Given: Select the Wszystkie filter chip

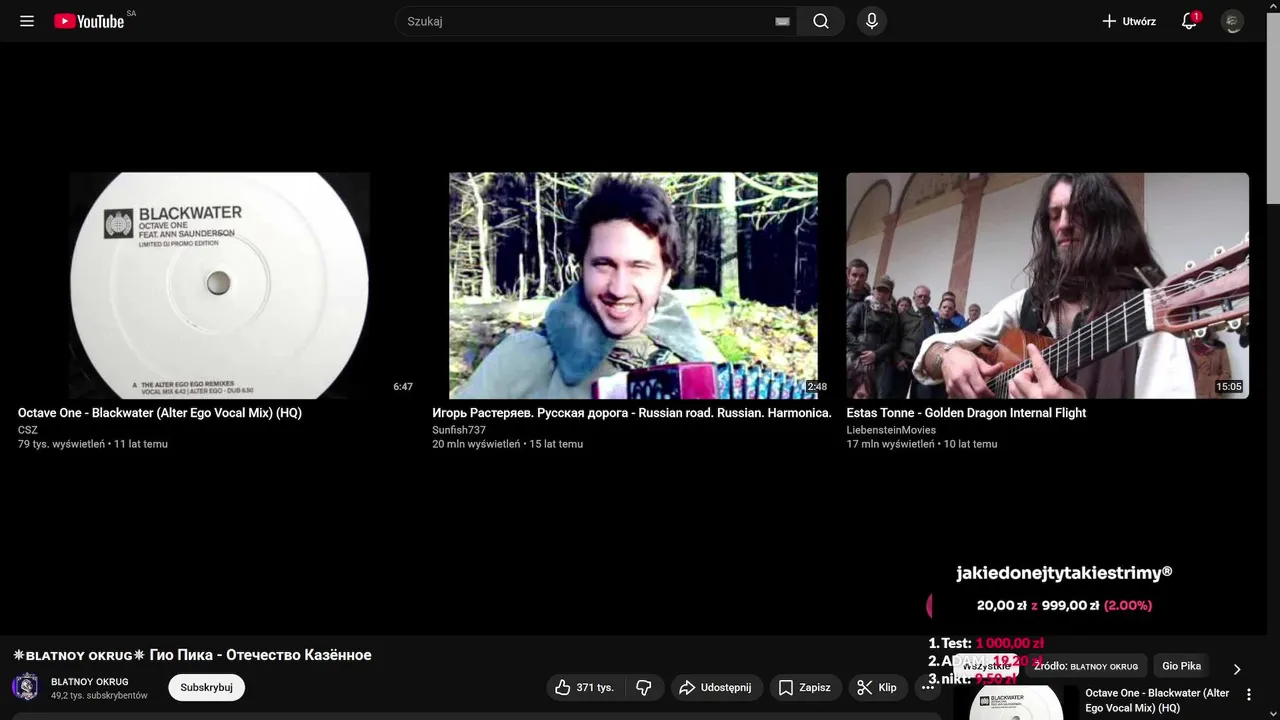Looking at the screenshot, I should 986,666.
